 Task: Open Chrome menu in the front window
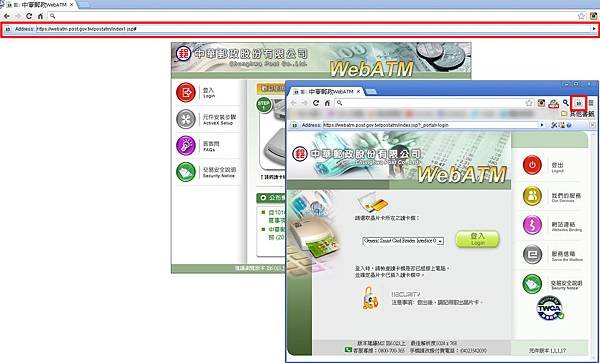[591, 103]
